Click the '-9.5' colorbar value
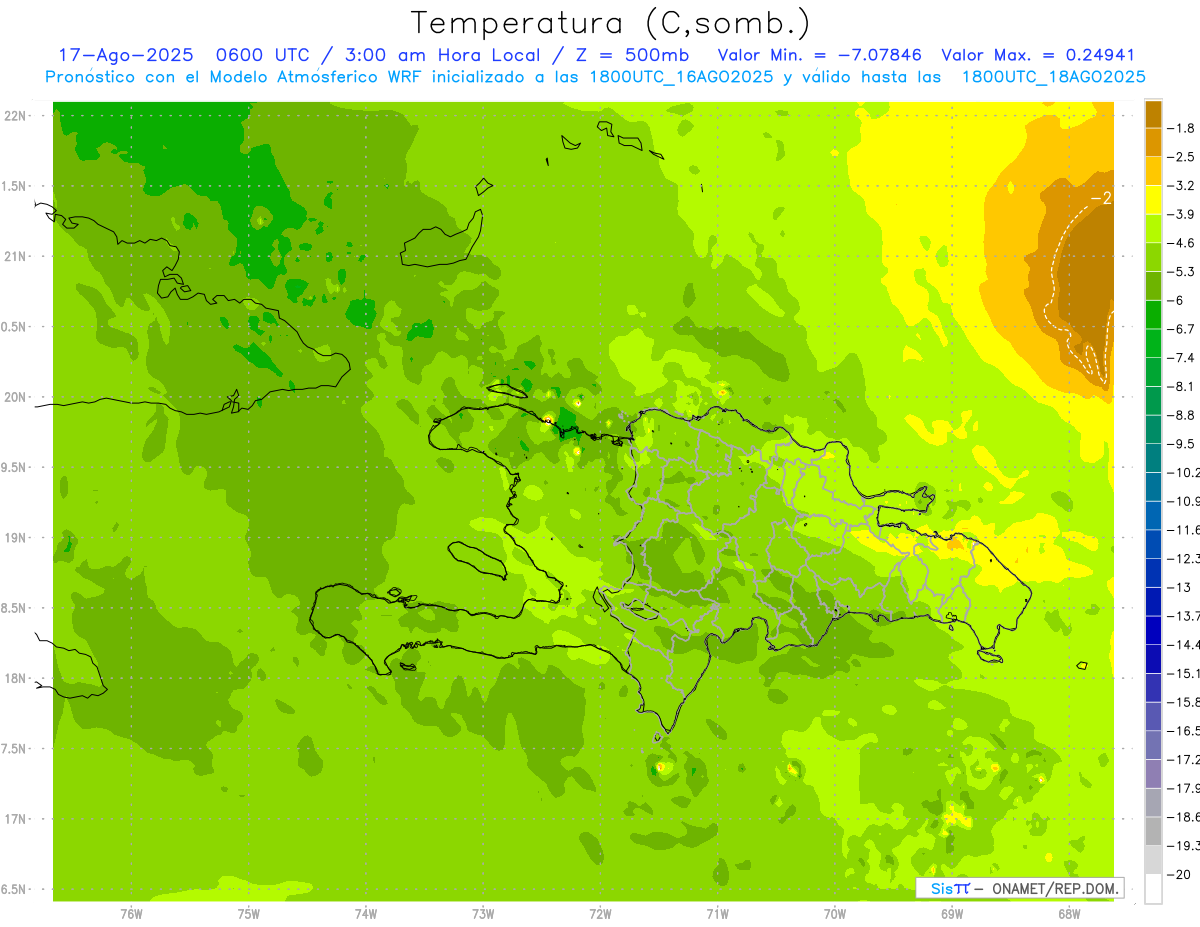 [1182, 443]
